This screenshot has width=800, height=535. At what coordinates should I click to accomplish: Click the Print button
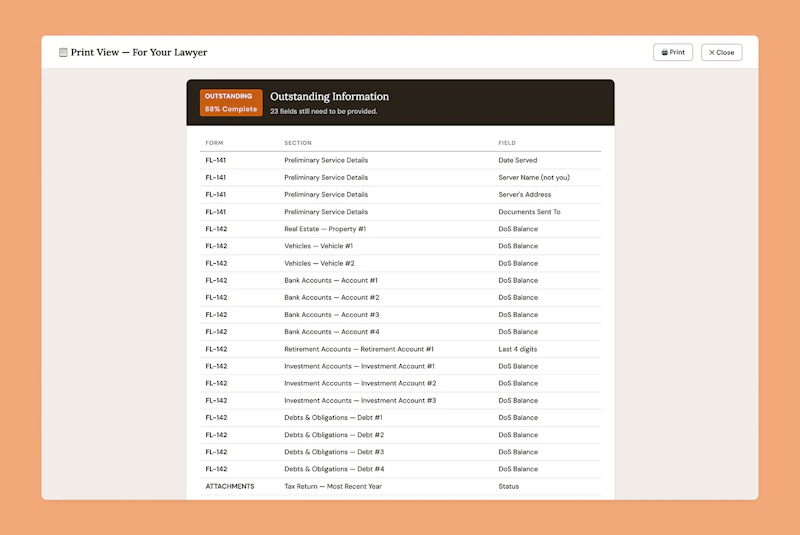pos(672,52)
